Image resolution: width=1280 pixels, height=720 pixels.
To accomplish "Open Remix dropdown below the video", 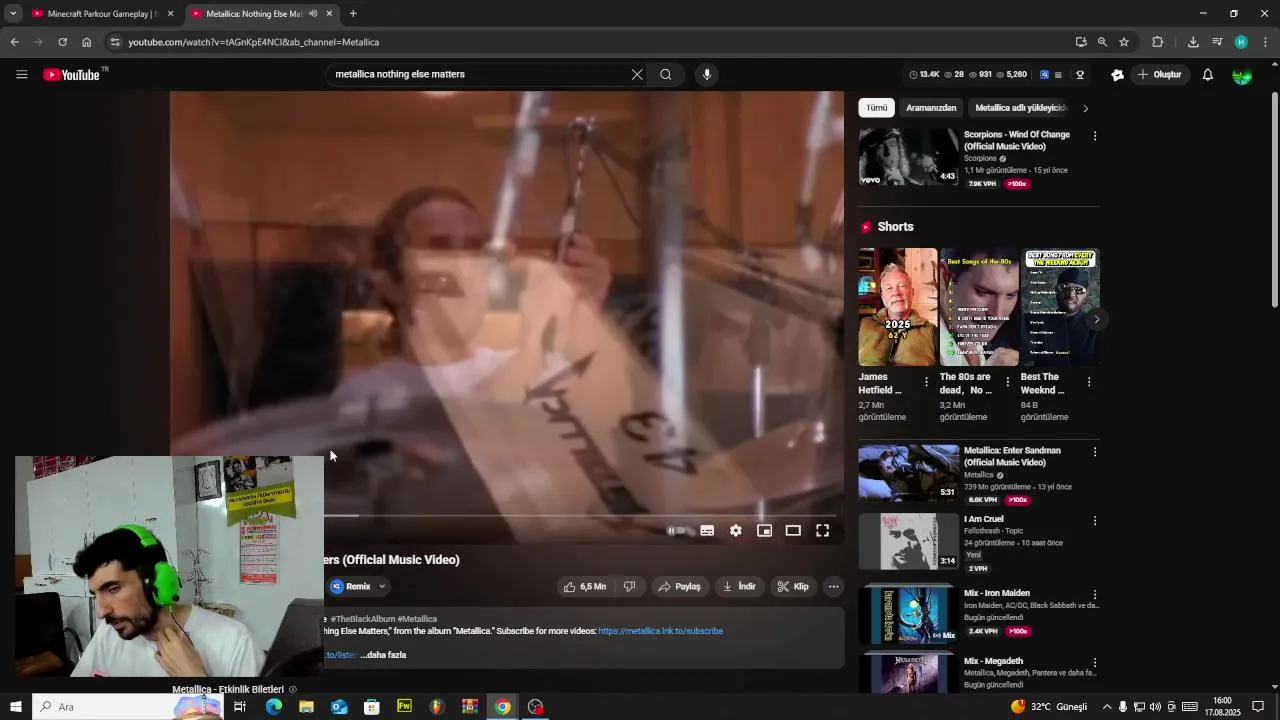I will coord(358,587).
